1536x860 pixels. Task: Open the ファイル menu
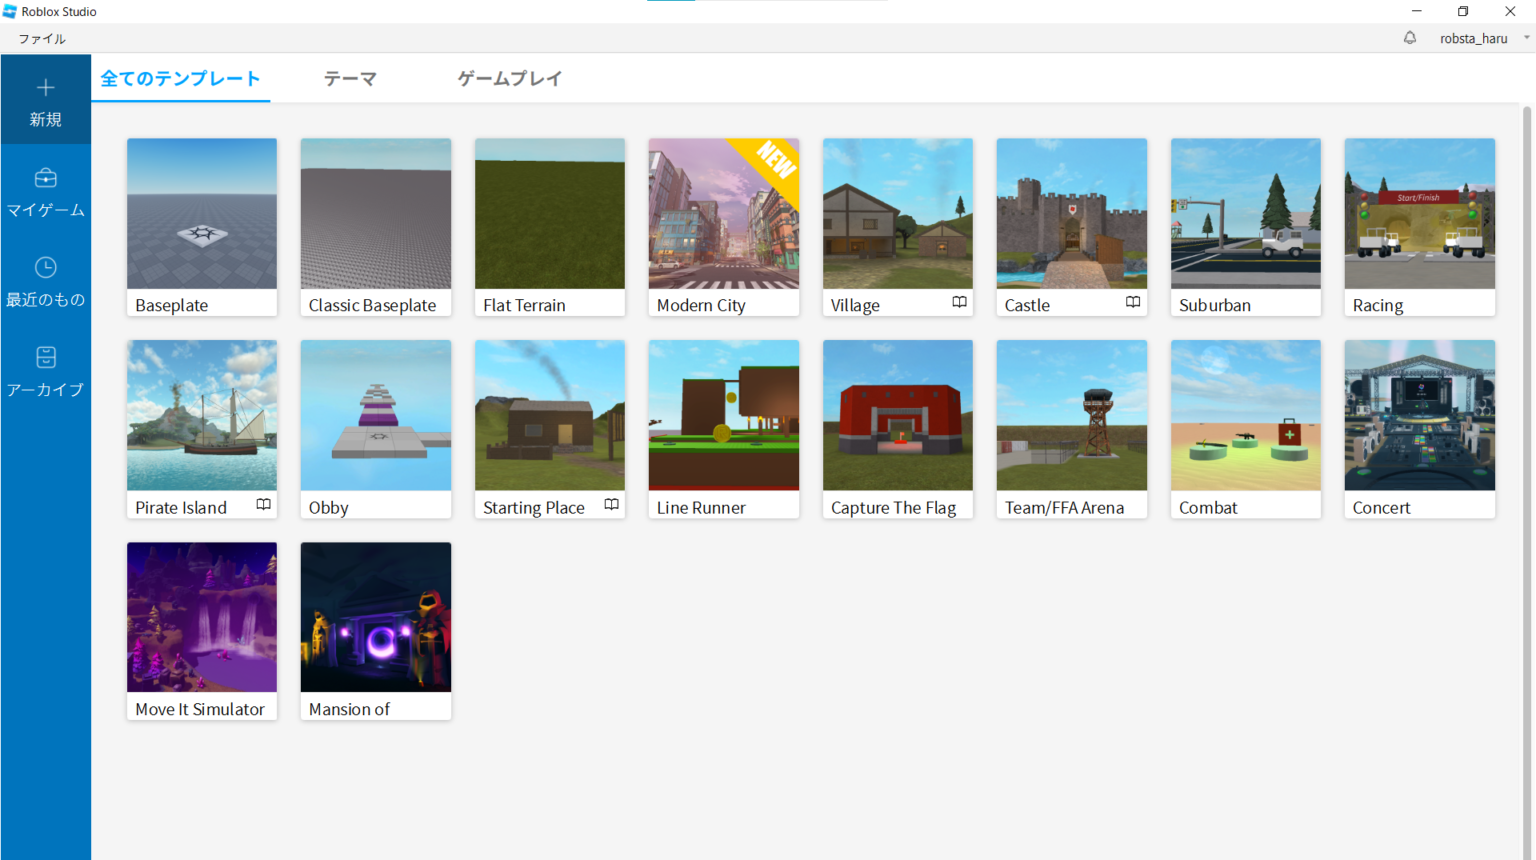(42, 37)
